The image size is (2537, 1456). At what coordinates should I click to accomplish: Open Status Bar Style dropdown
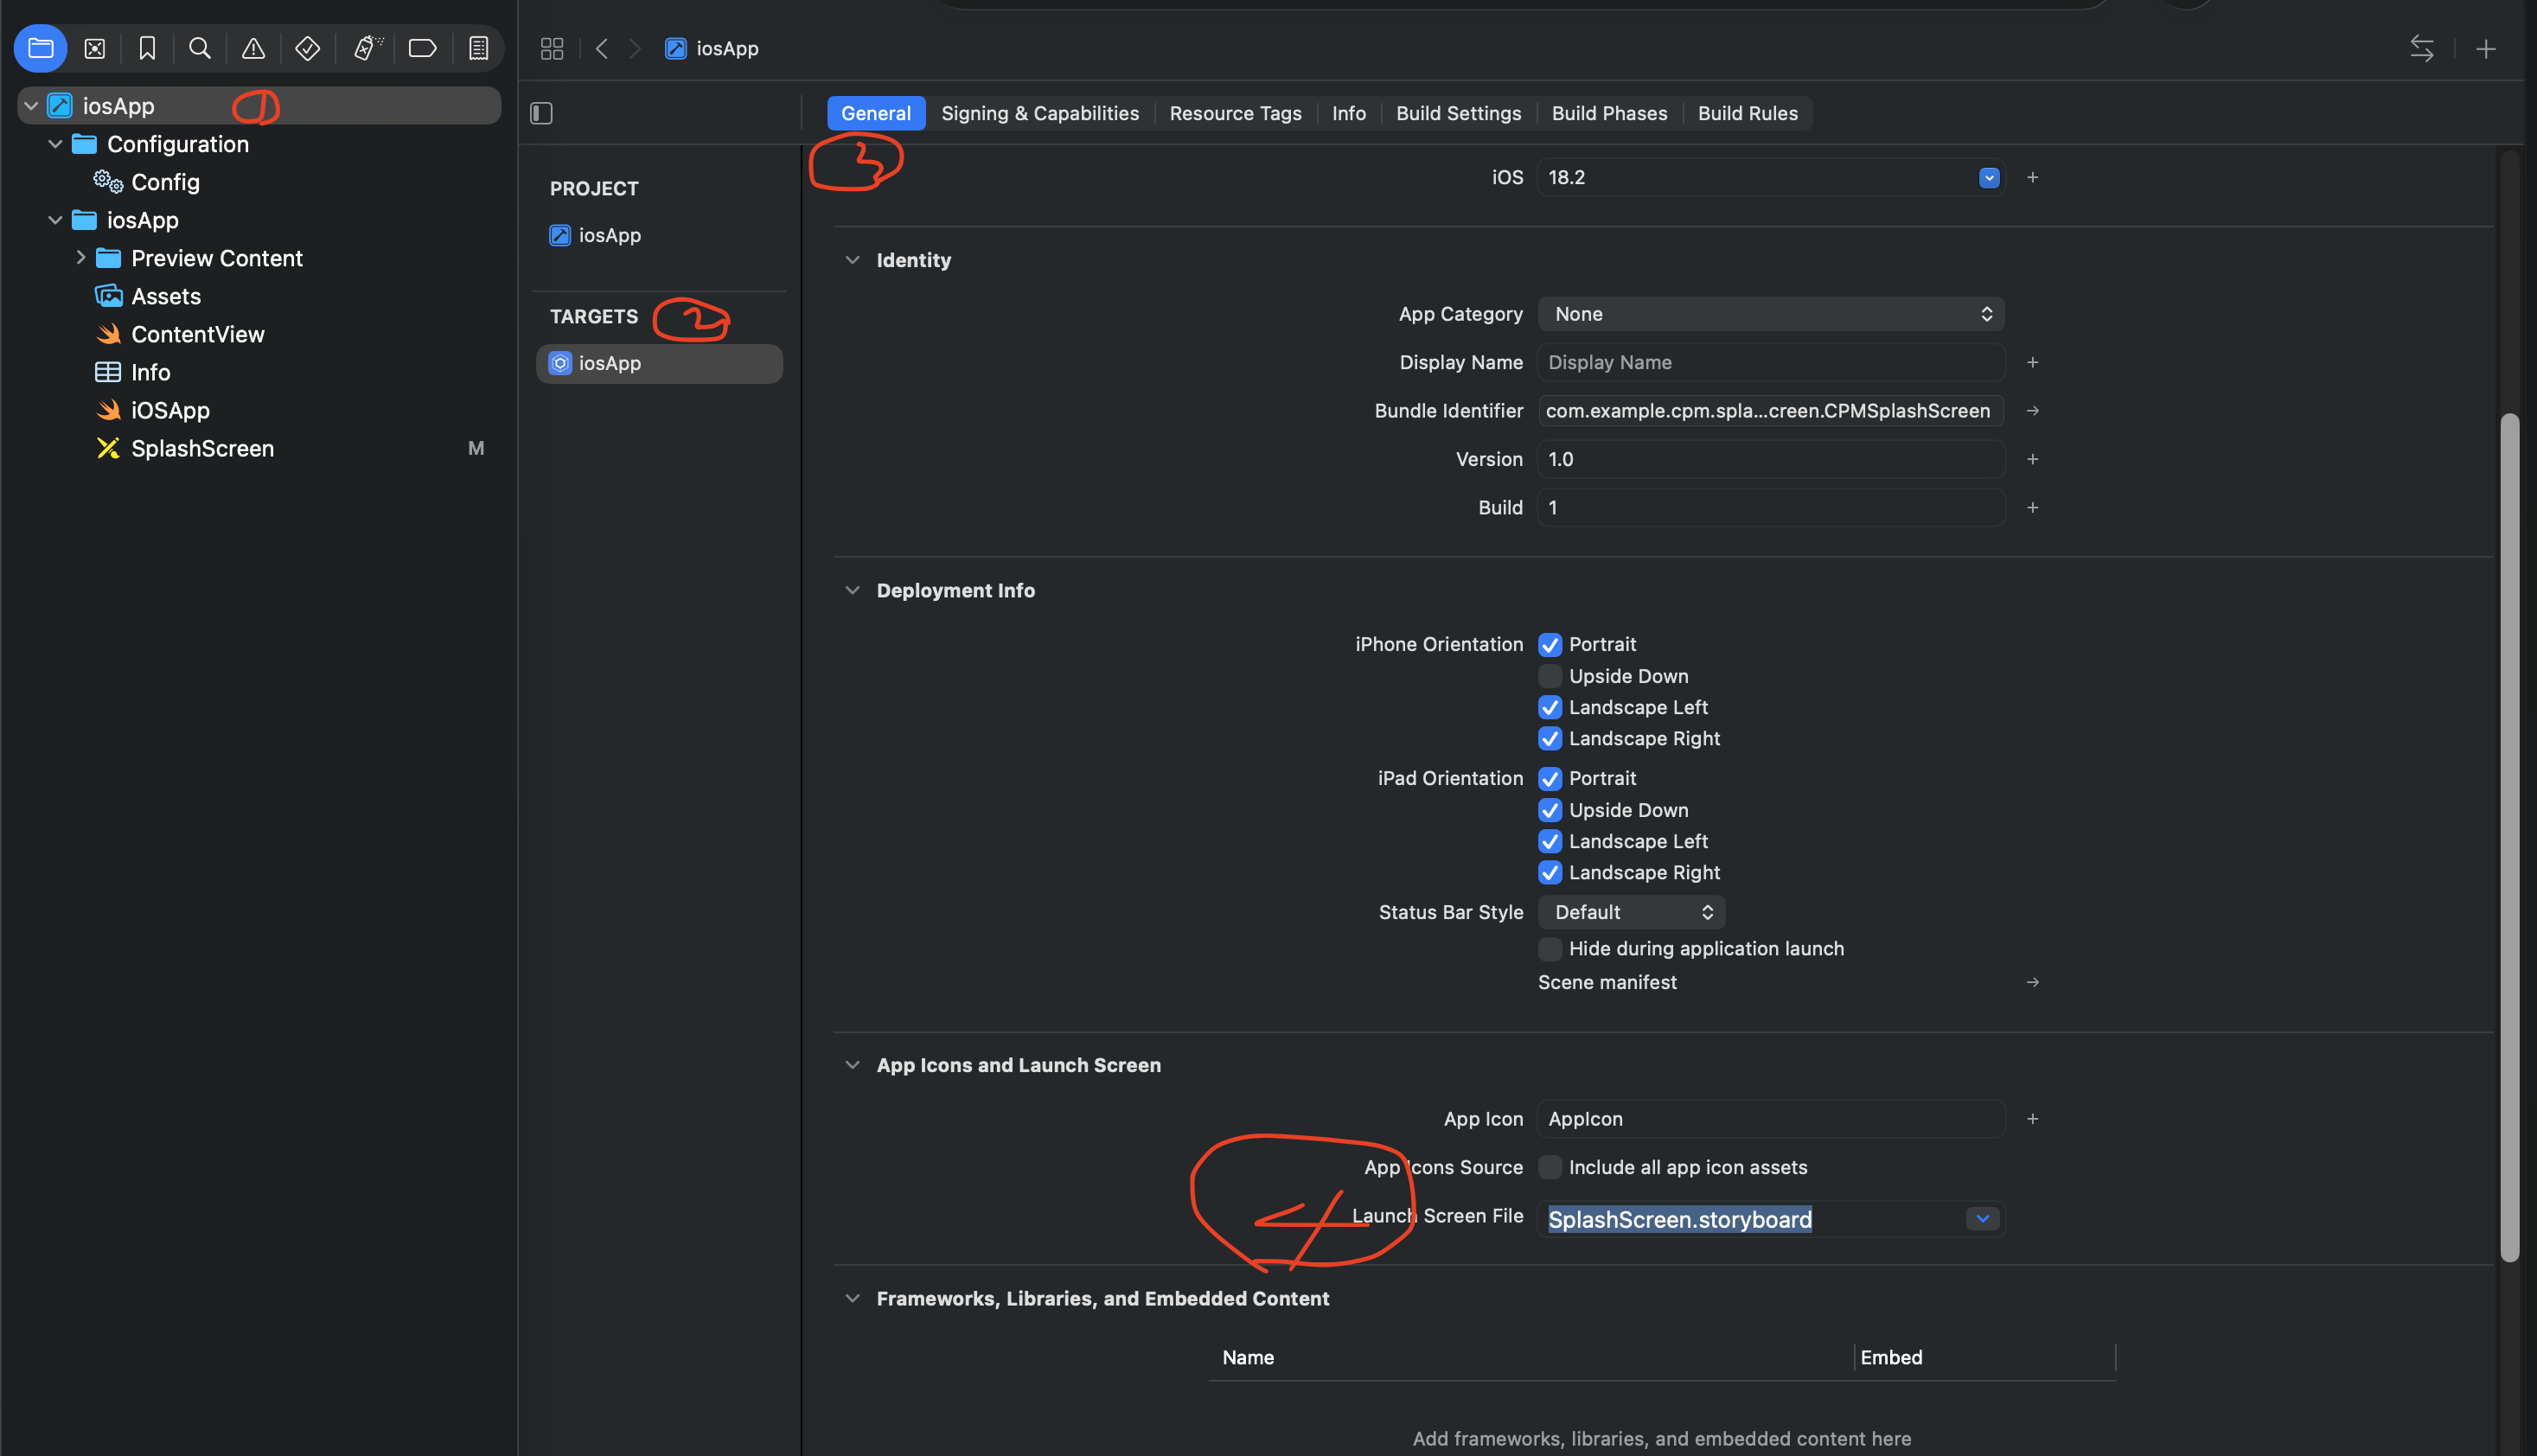pyautogui.click(x=1631, y=912)
